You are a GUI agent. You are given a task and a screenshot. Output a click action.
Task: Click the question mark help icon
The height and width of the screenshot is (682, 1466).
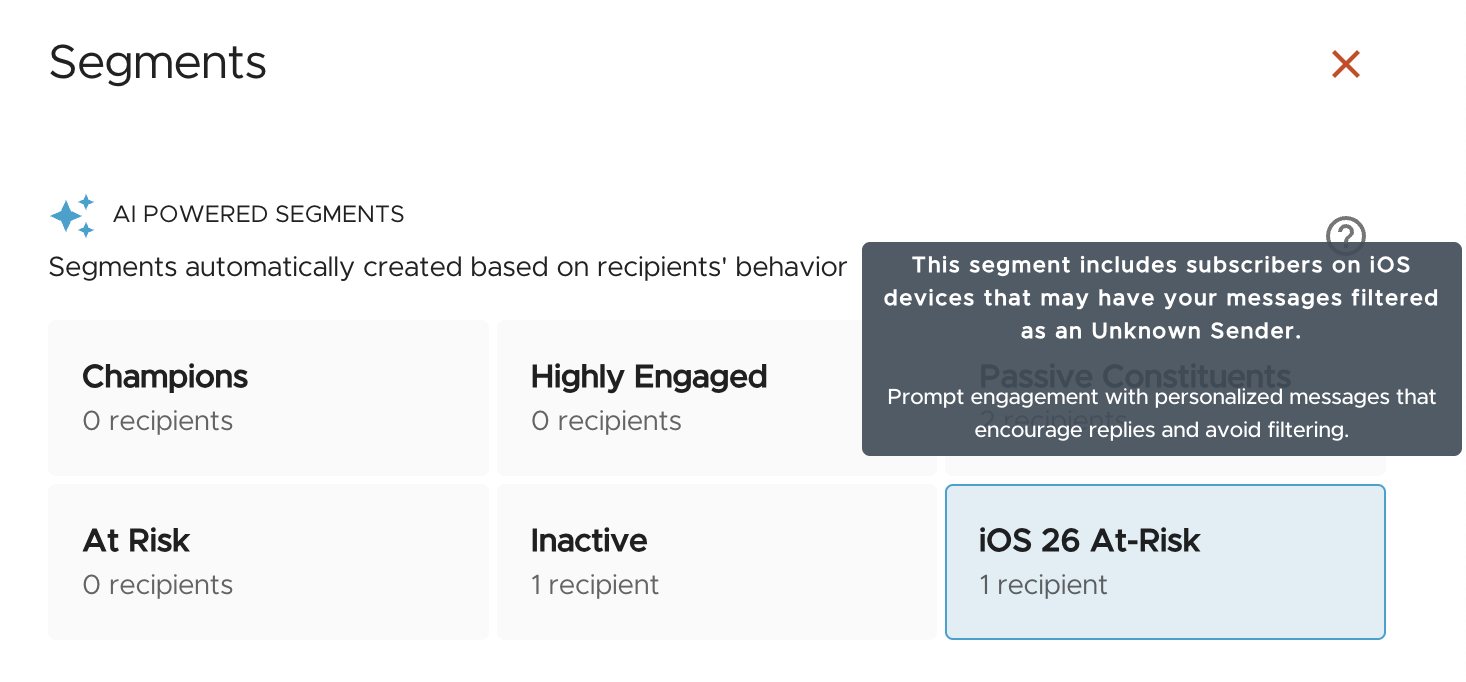(x=1346, y=236)
